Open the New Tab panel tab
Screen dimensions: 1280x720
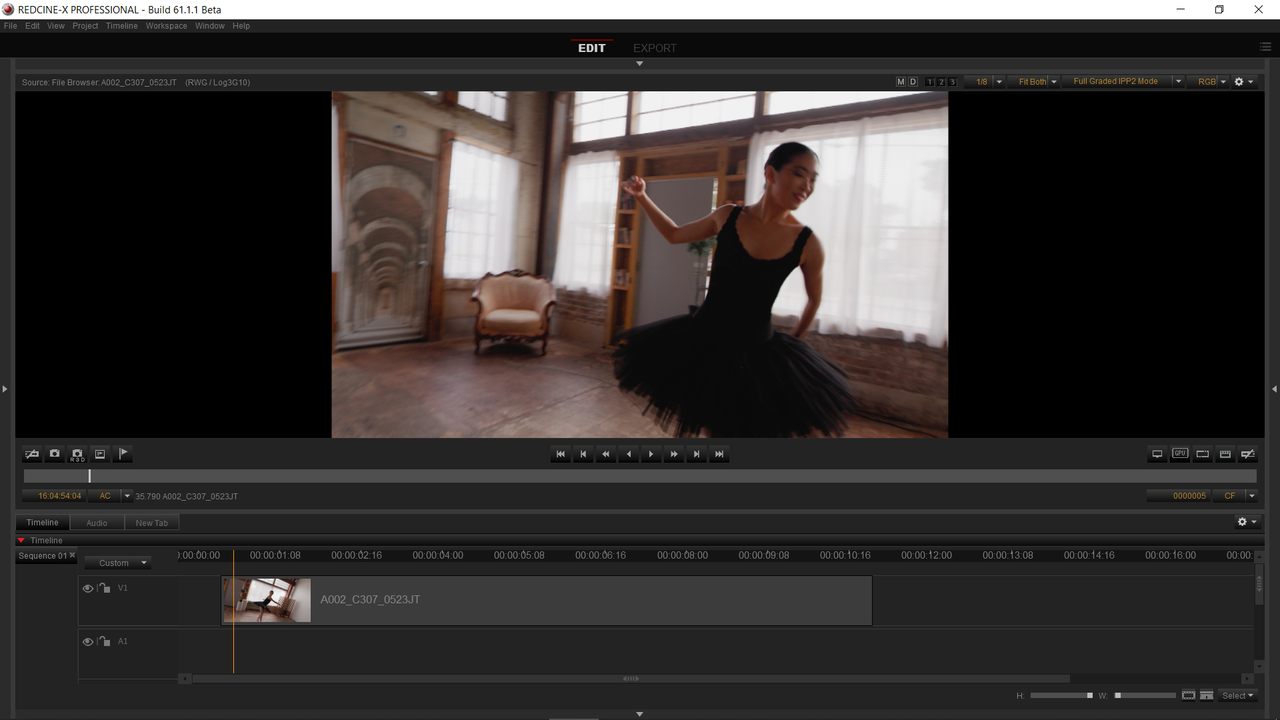(x=152, y=523)
